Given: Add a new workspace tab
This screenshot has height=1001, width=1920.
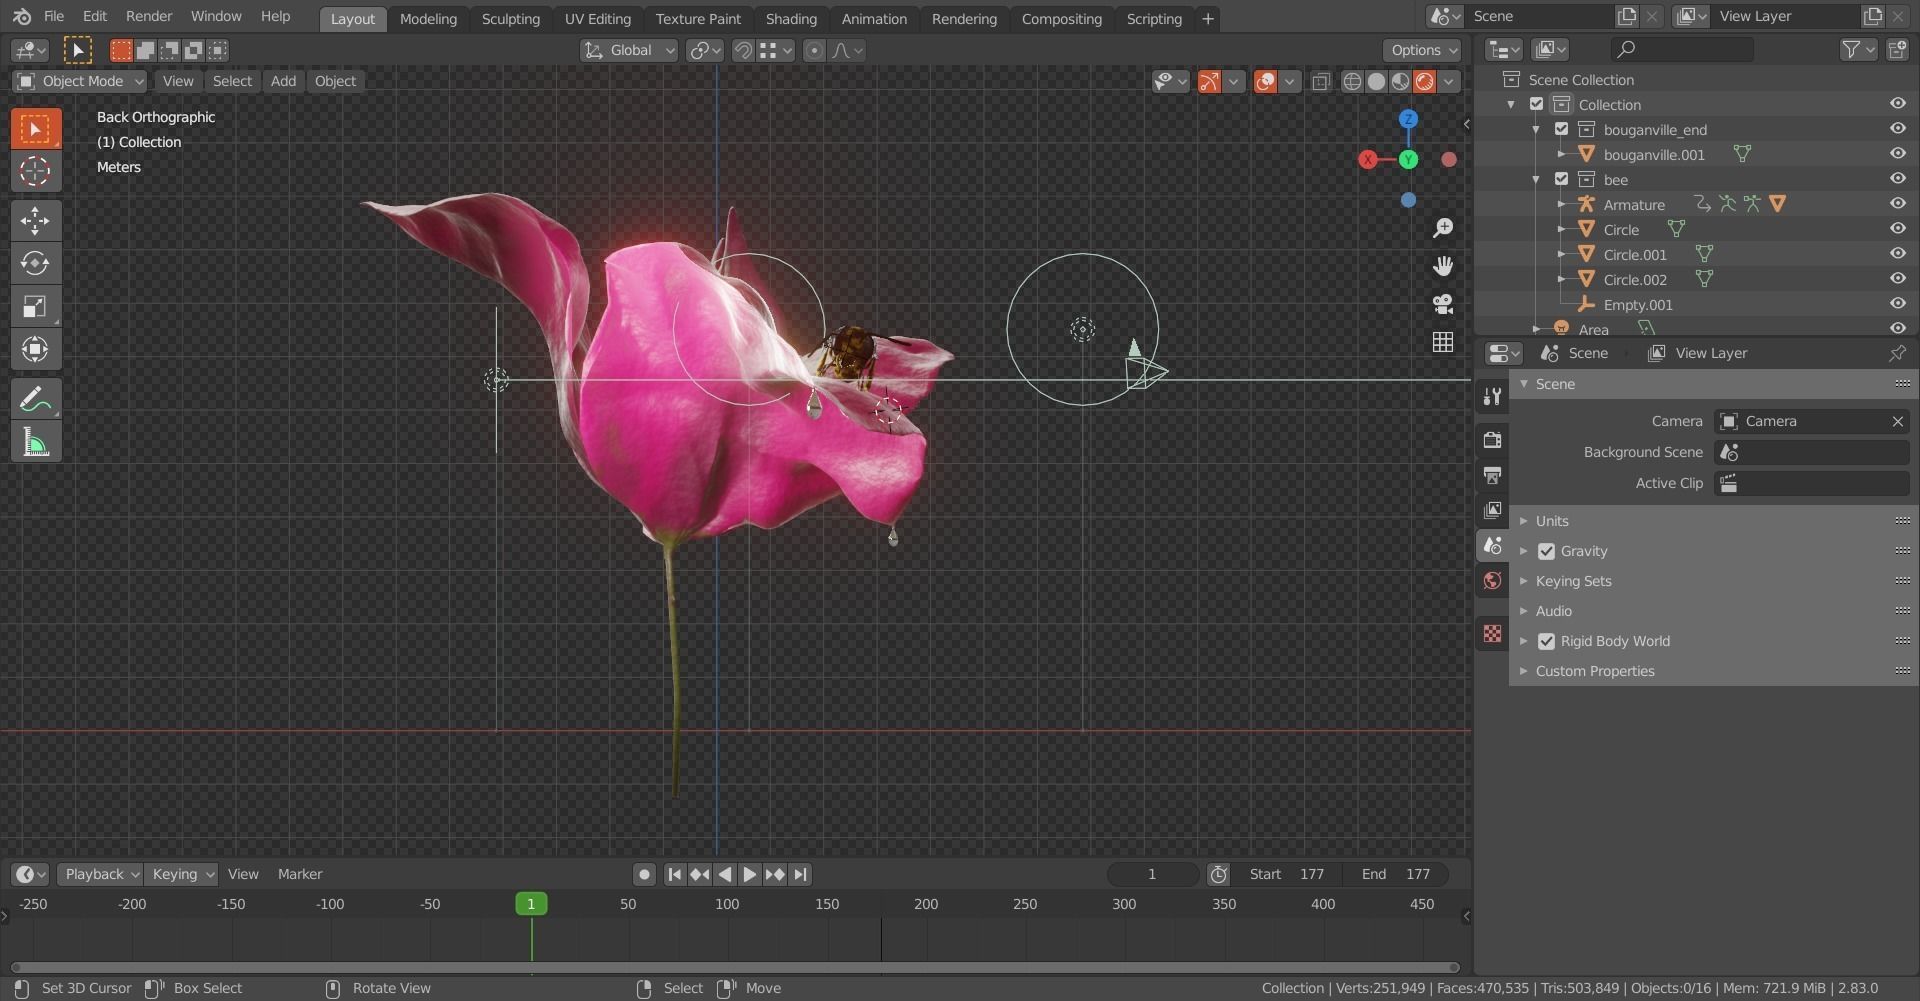Looking at the screenshot, I should 1207,18.
